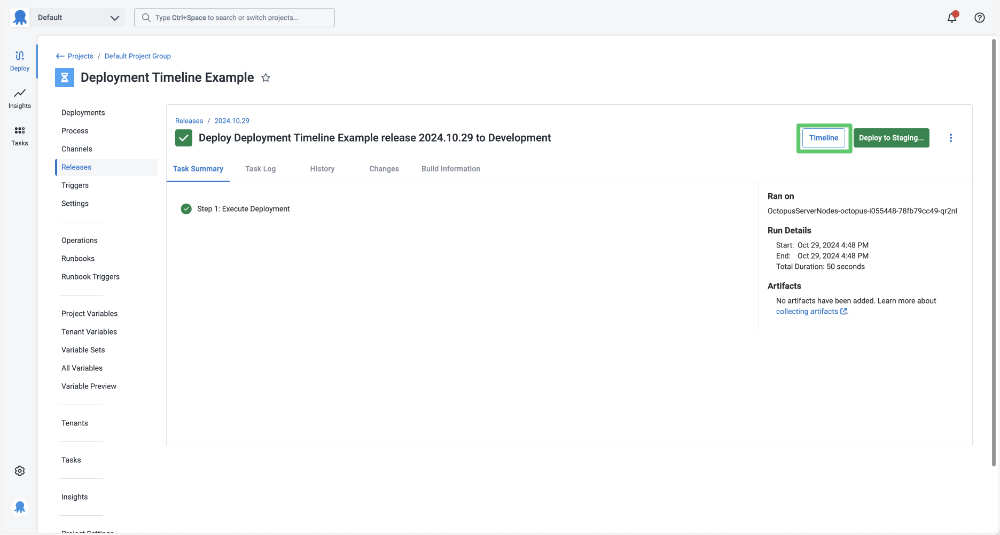The image size is (1000, 535).
Task: Switch to the History tab
Action: tap(322, 169)
